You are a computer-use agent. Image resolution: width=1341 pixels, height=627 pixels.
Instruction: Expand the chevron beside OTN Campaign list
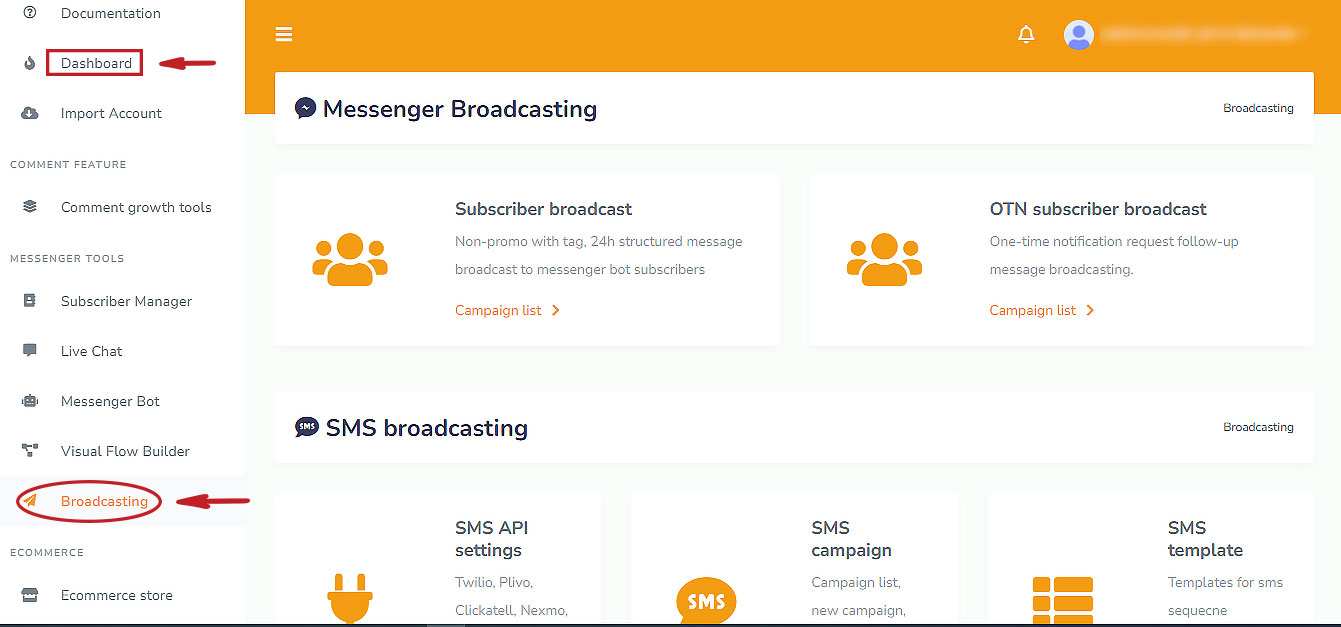[1090, 310]
